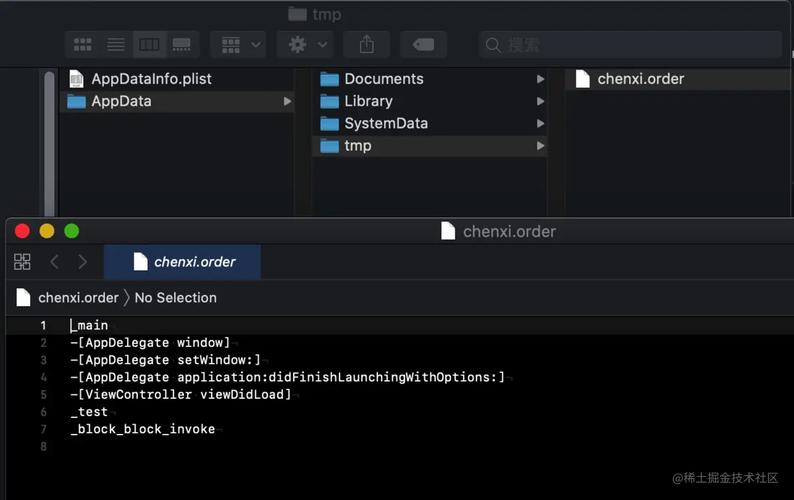Select the AppData folder
This screenshot has height=500, width=794.
[177, 101]
